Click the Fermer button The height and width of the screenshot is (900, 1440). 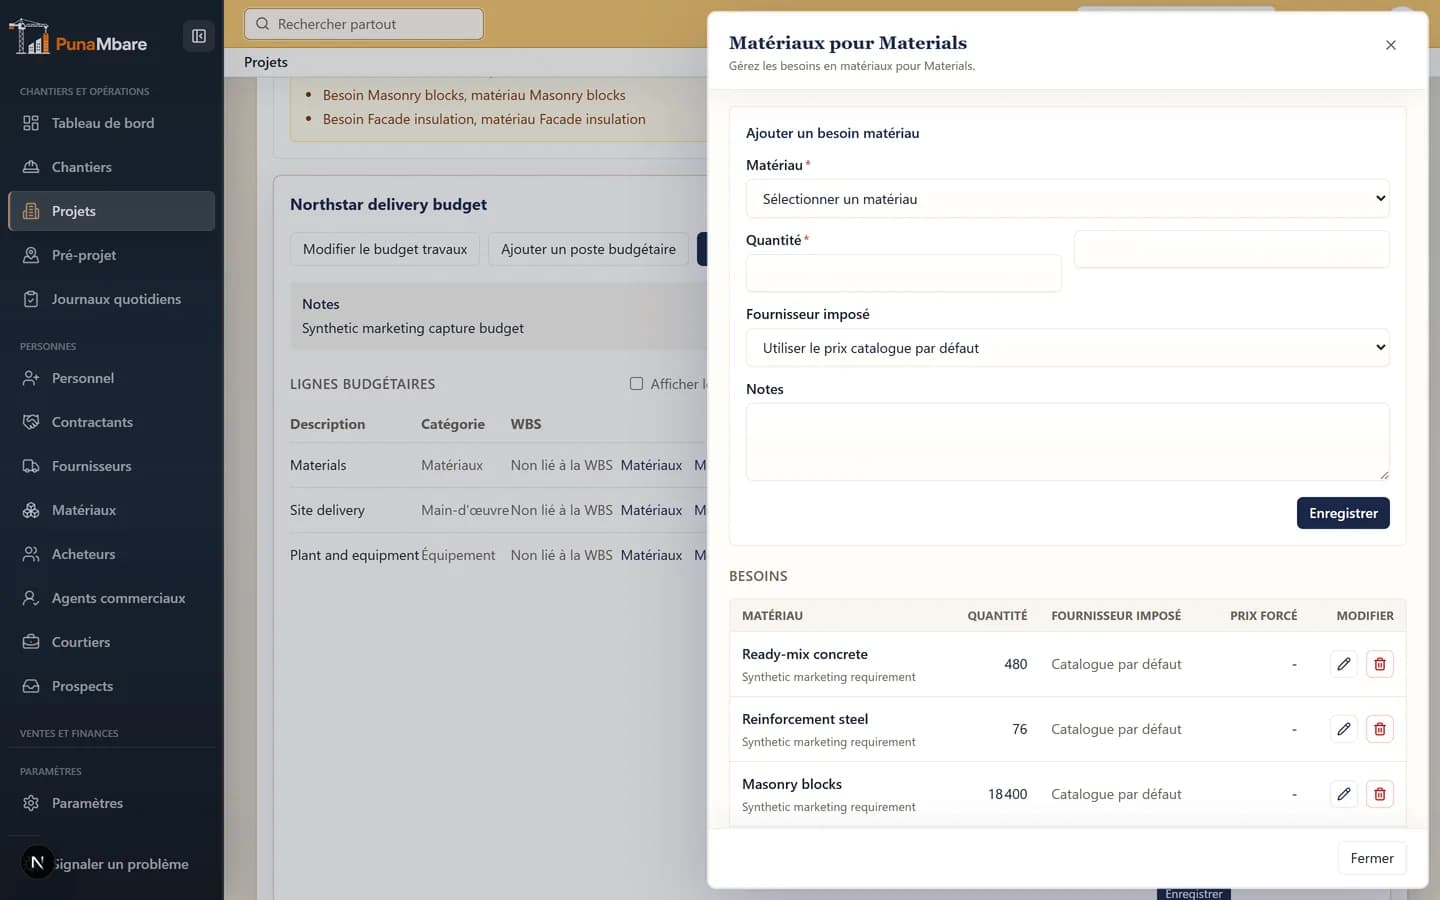[1372, 858]
